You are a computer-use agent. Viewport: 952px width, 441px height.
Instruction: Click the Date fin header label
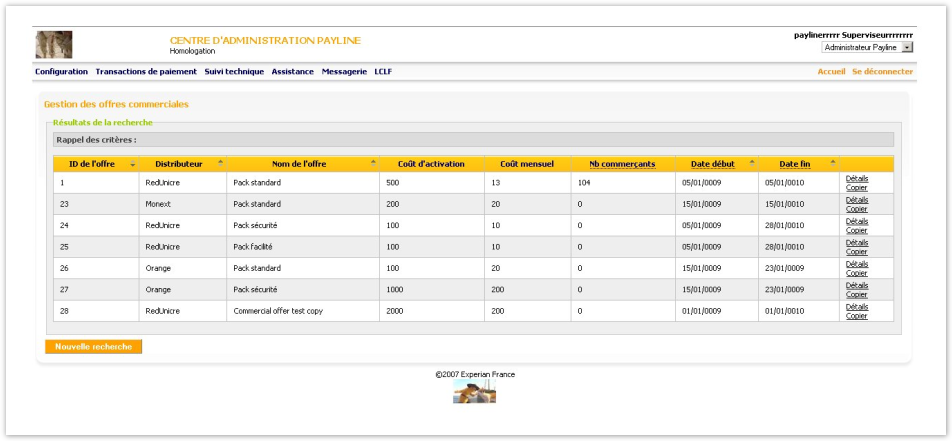click(795, 164)
